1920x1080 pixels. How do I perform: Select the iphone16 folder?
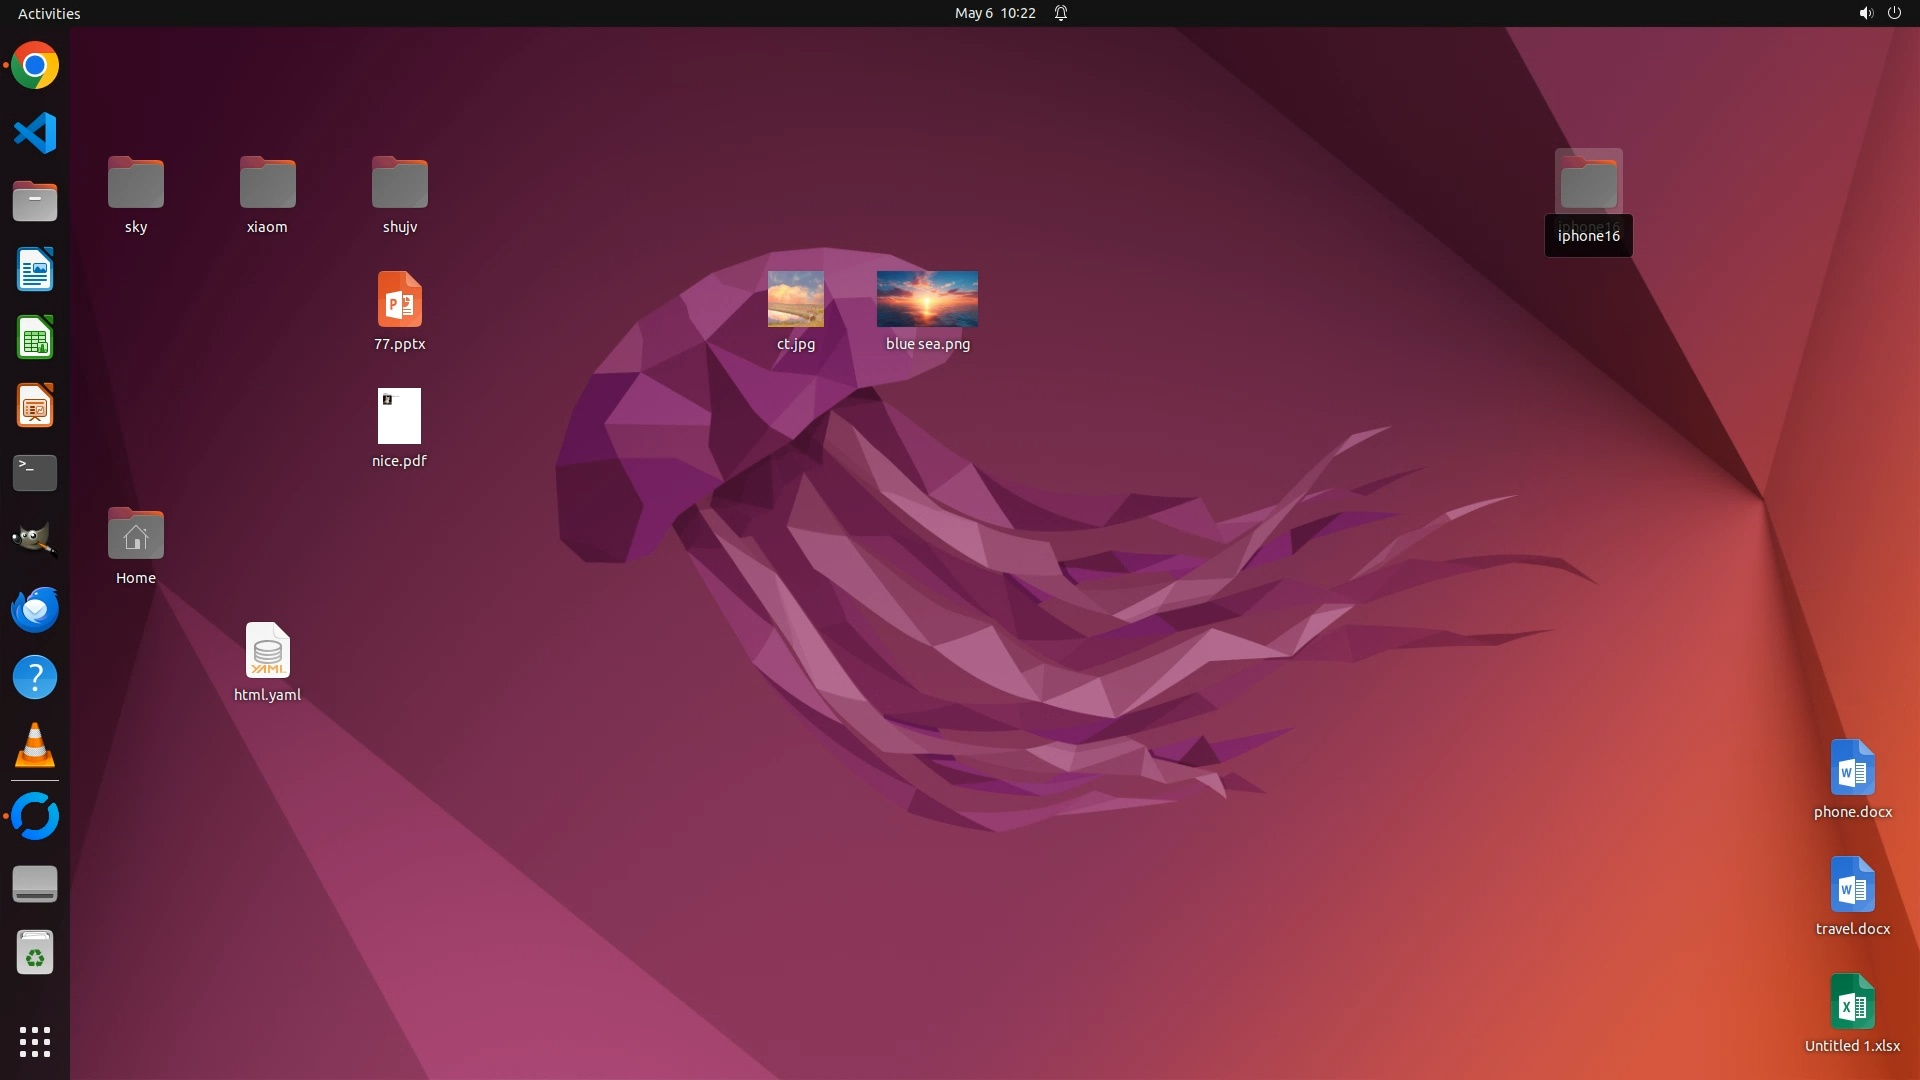pos(1588,183)
